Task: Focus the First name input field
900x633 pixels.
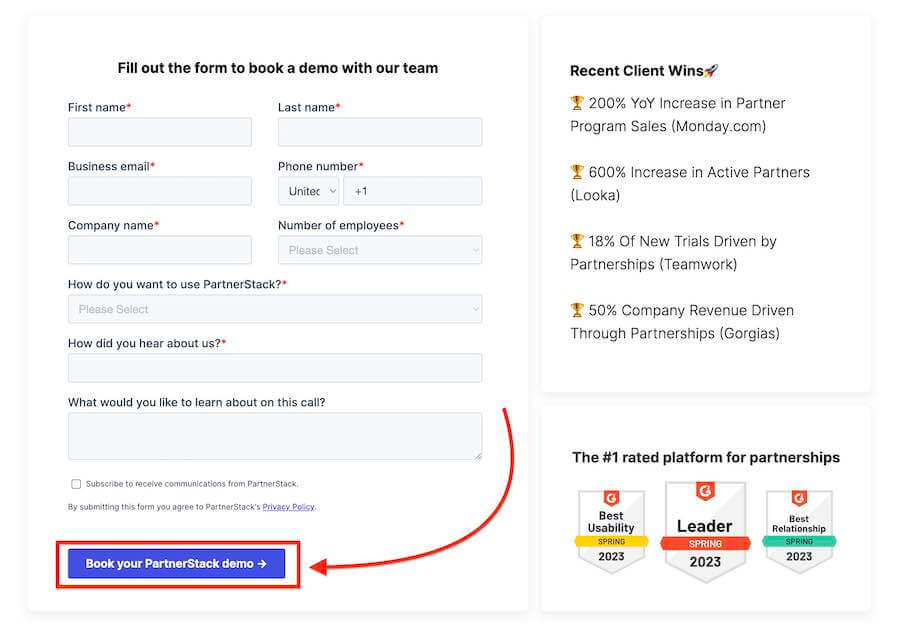Action: coord(160,132)
